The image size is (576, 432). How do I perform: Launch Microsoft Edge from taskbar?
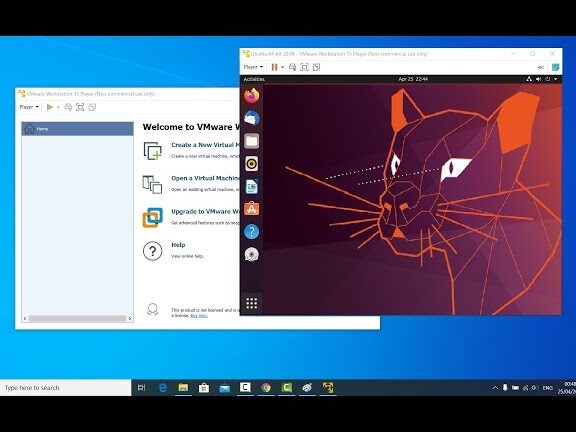[x=162, y=388]
